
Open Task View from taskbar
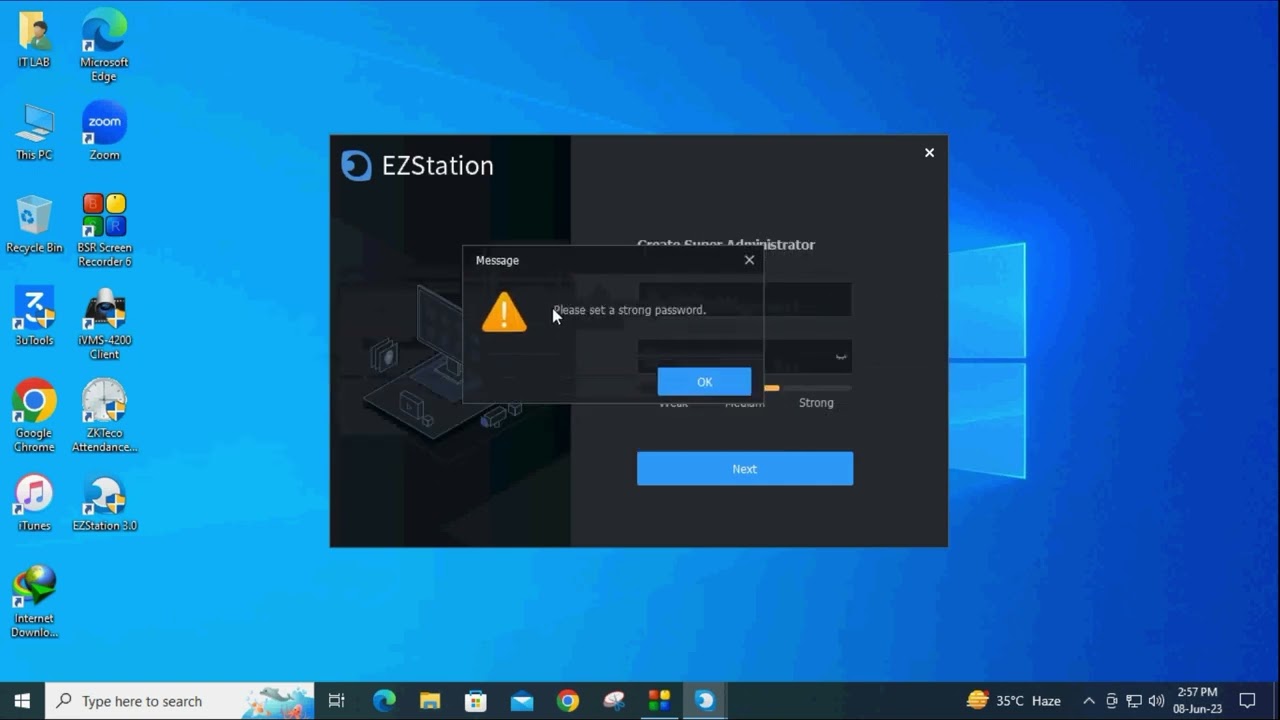[x=337, y=700]
